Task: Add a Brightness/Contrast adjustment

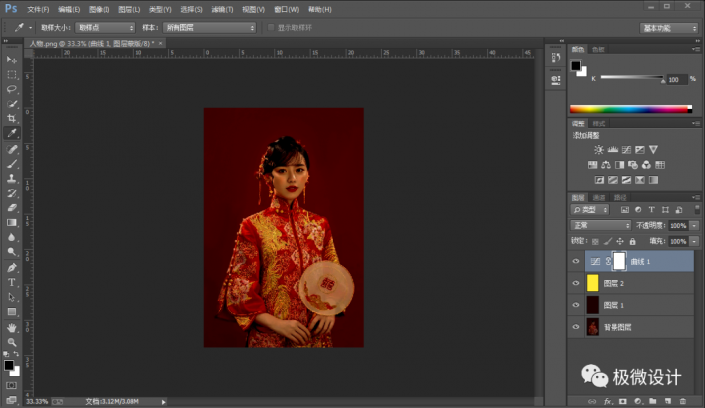Action: (599, 150)
